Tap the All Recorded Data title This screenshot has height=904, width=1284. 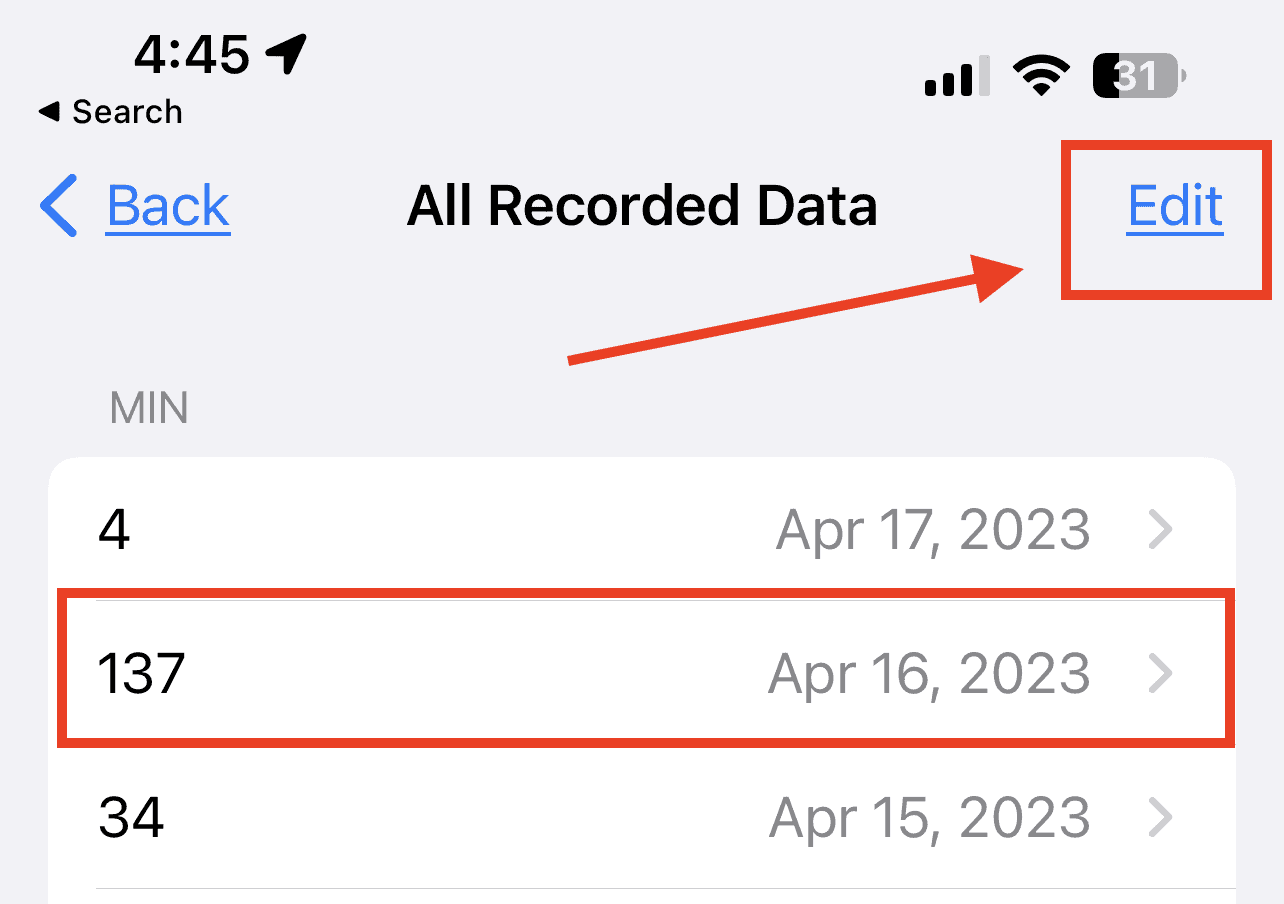click(x=641, y=207)
